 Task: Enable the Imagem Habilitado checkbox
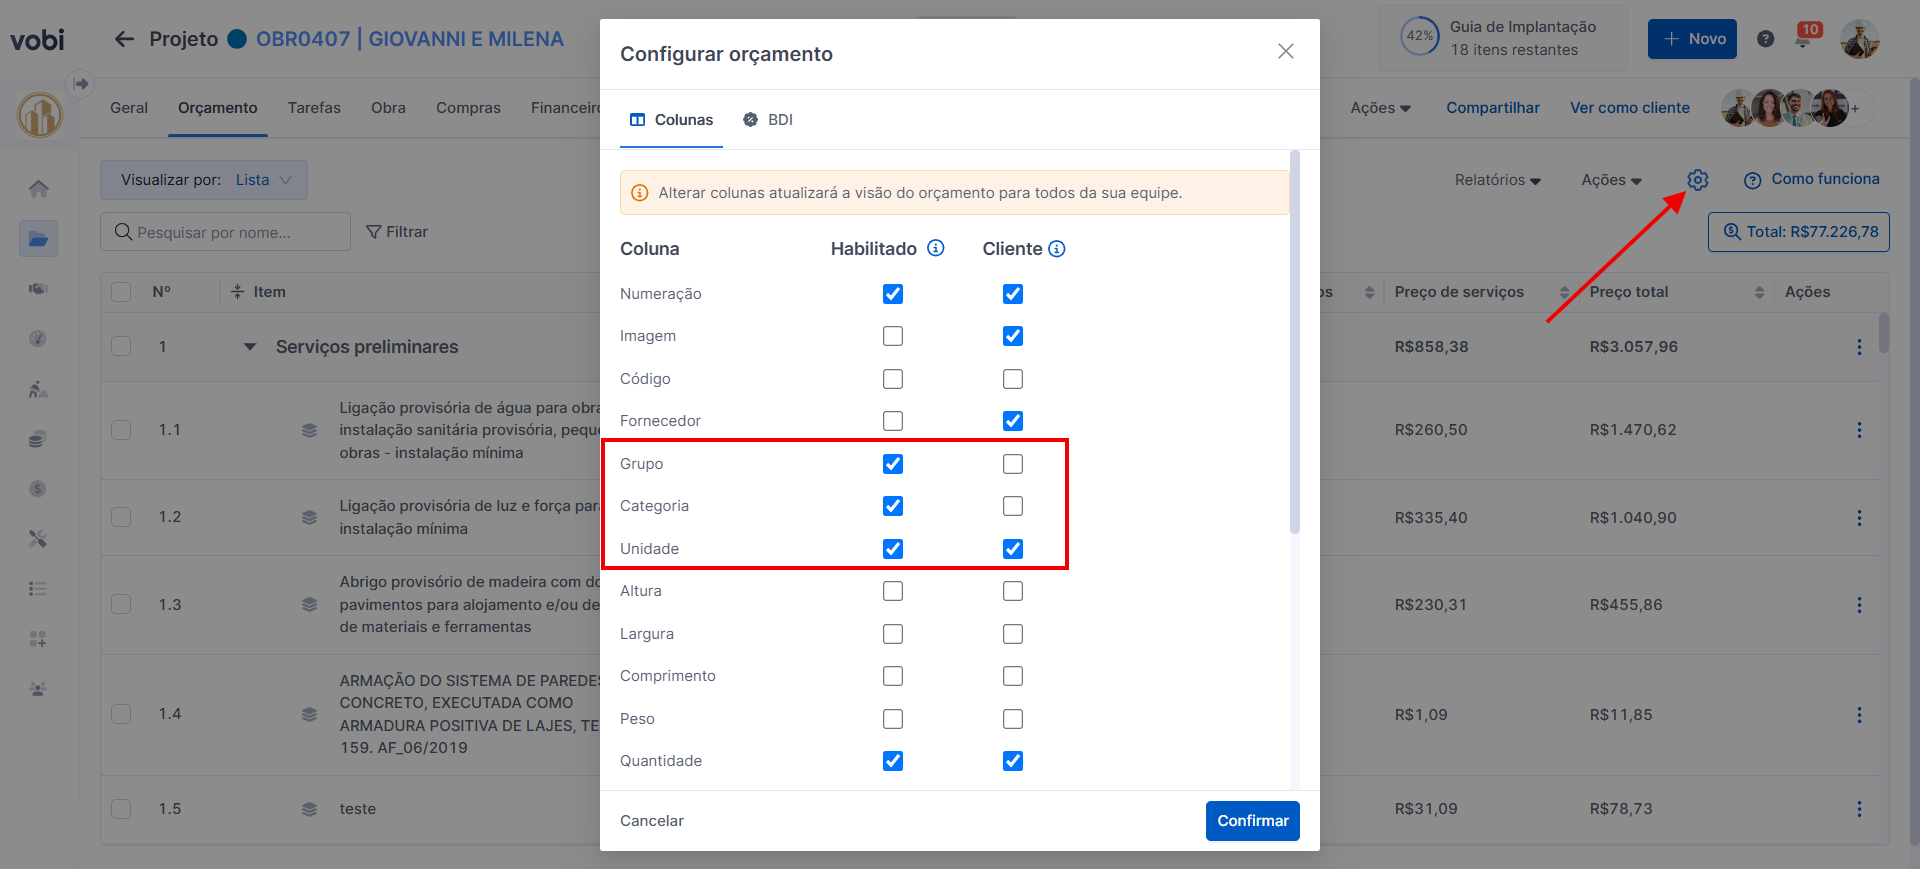[x=893, y=336]
